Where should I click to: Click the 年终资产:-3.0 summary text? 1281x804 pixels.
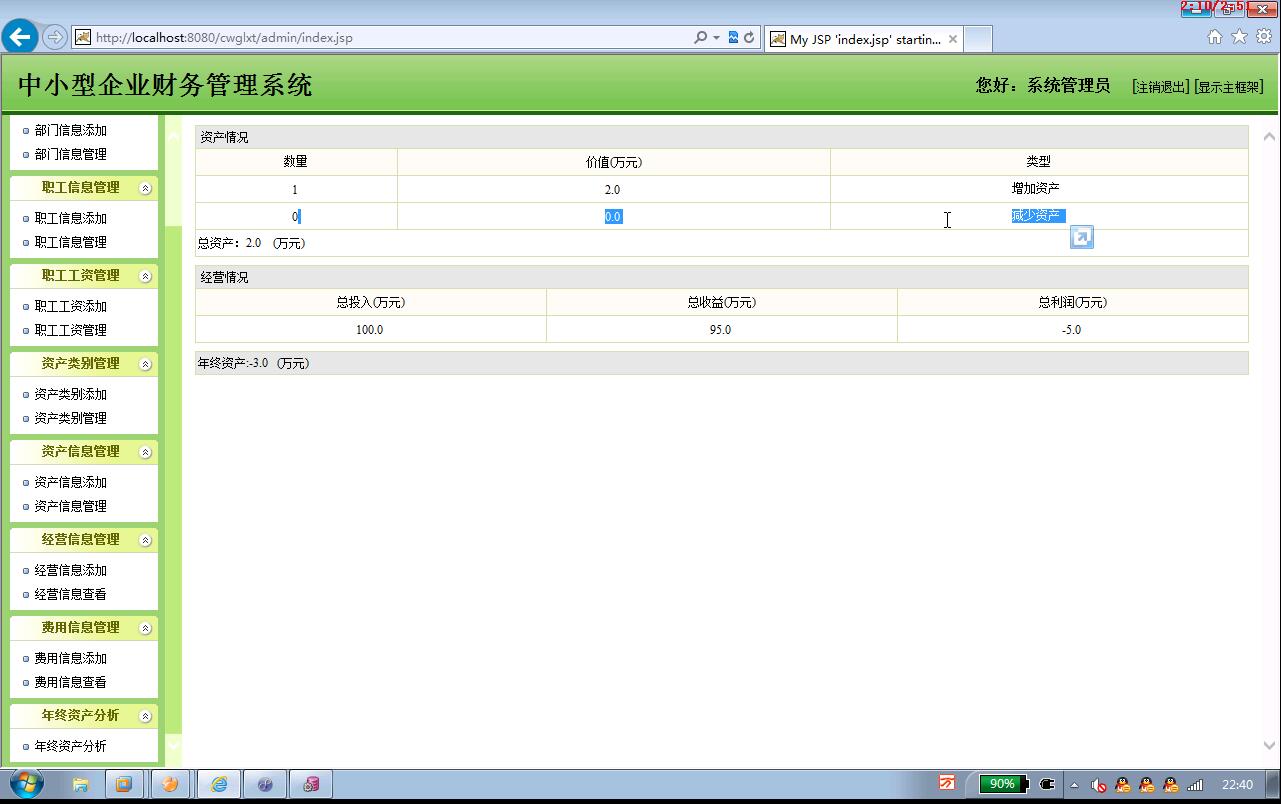click(253, 363)
